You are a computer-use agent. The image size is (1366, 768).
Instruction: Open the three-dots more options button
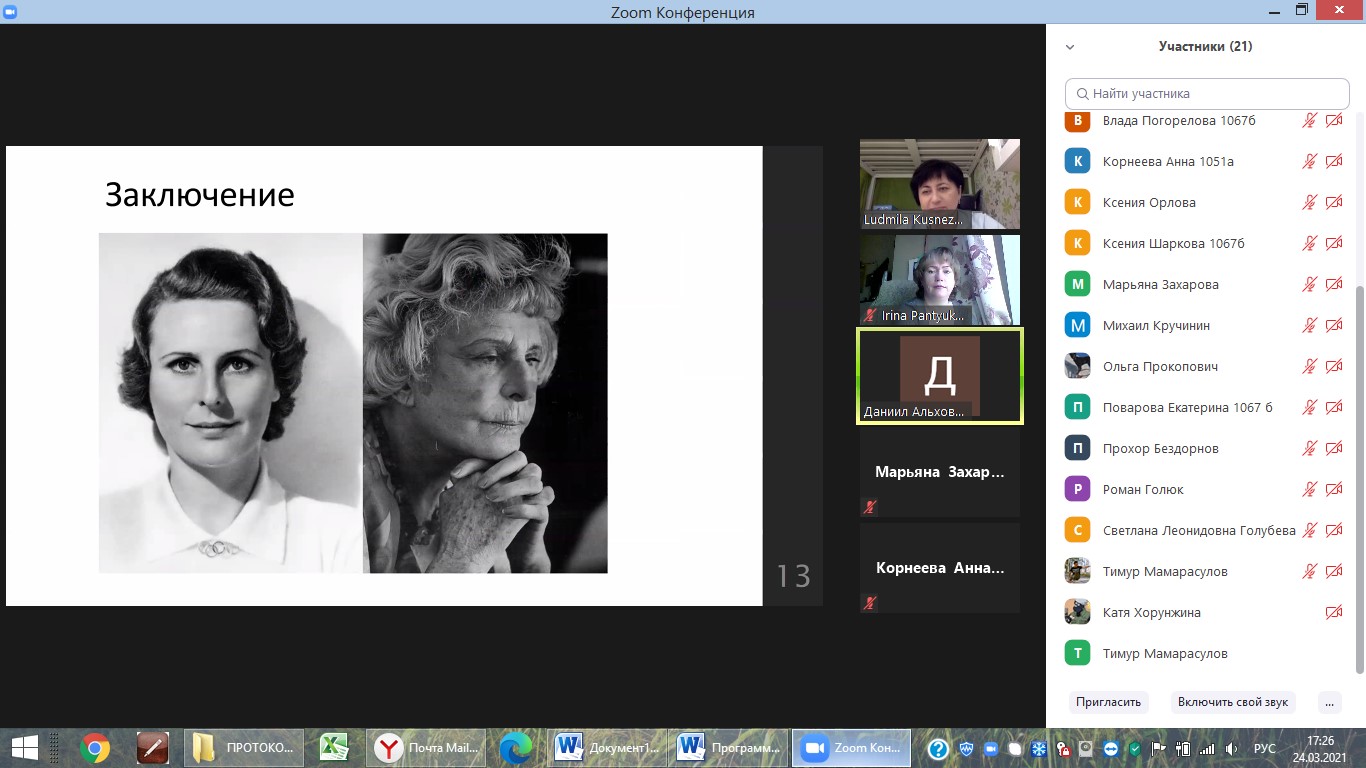point(1329,702)
